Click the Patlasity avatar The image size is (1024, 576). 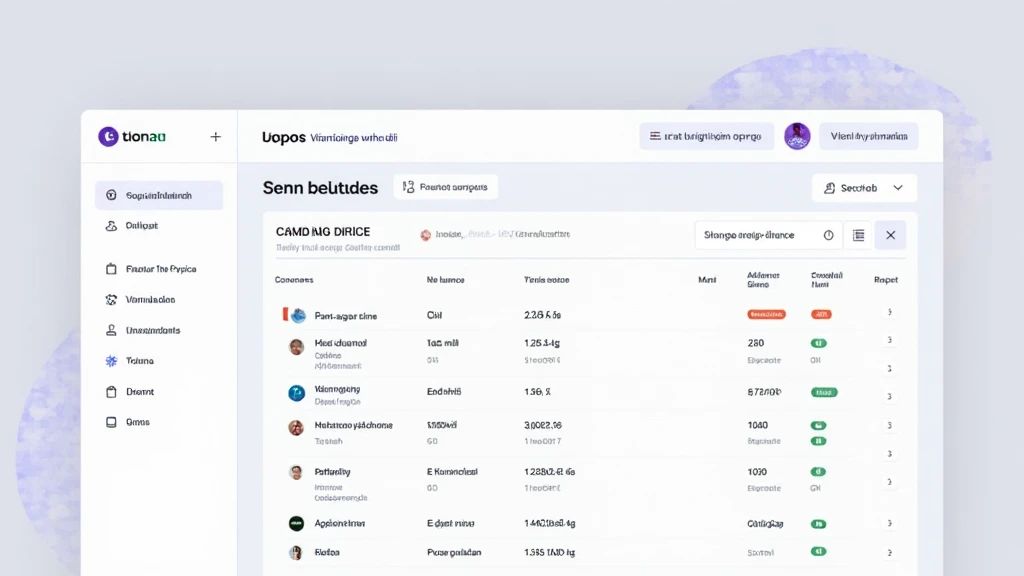[x=296, y=472]
